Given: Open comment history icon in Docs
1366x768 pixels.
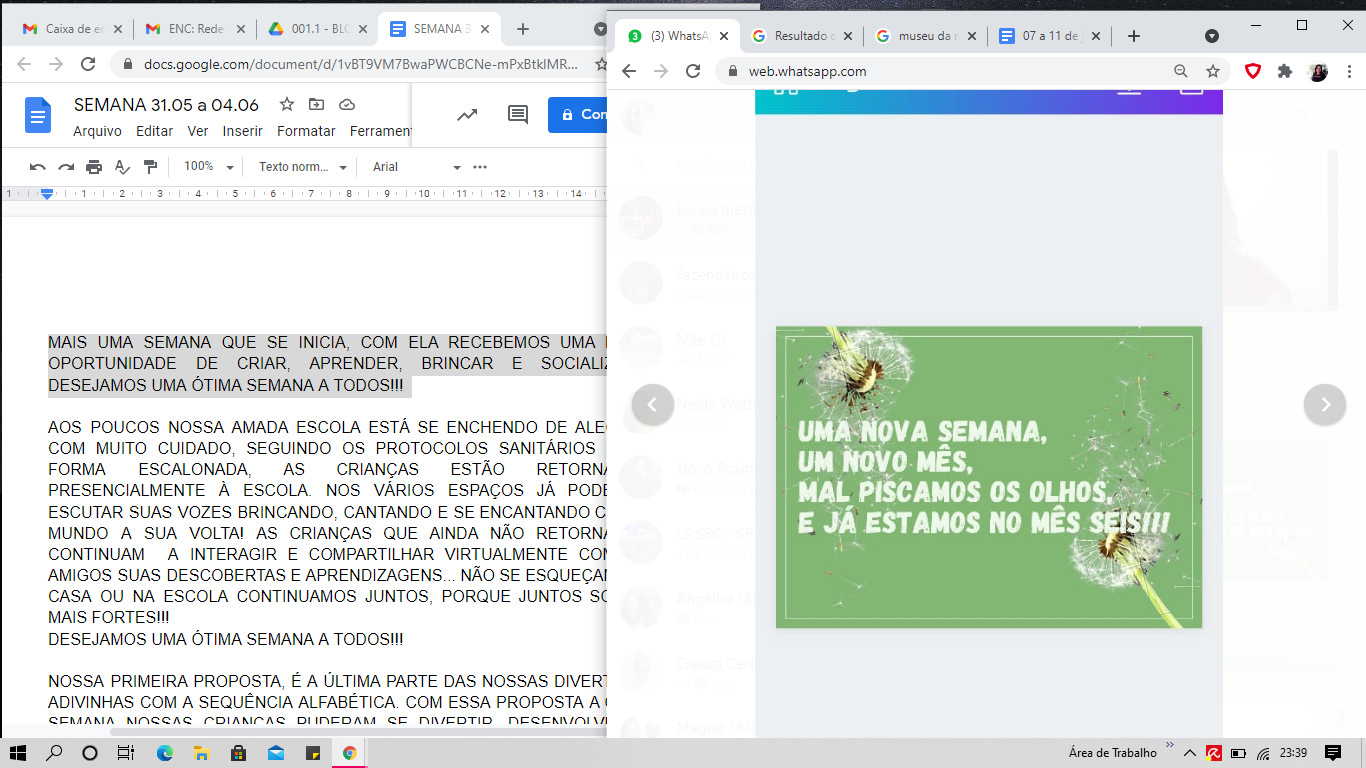Looking at the screenshot, I should click(x=518, y=115).
